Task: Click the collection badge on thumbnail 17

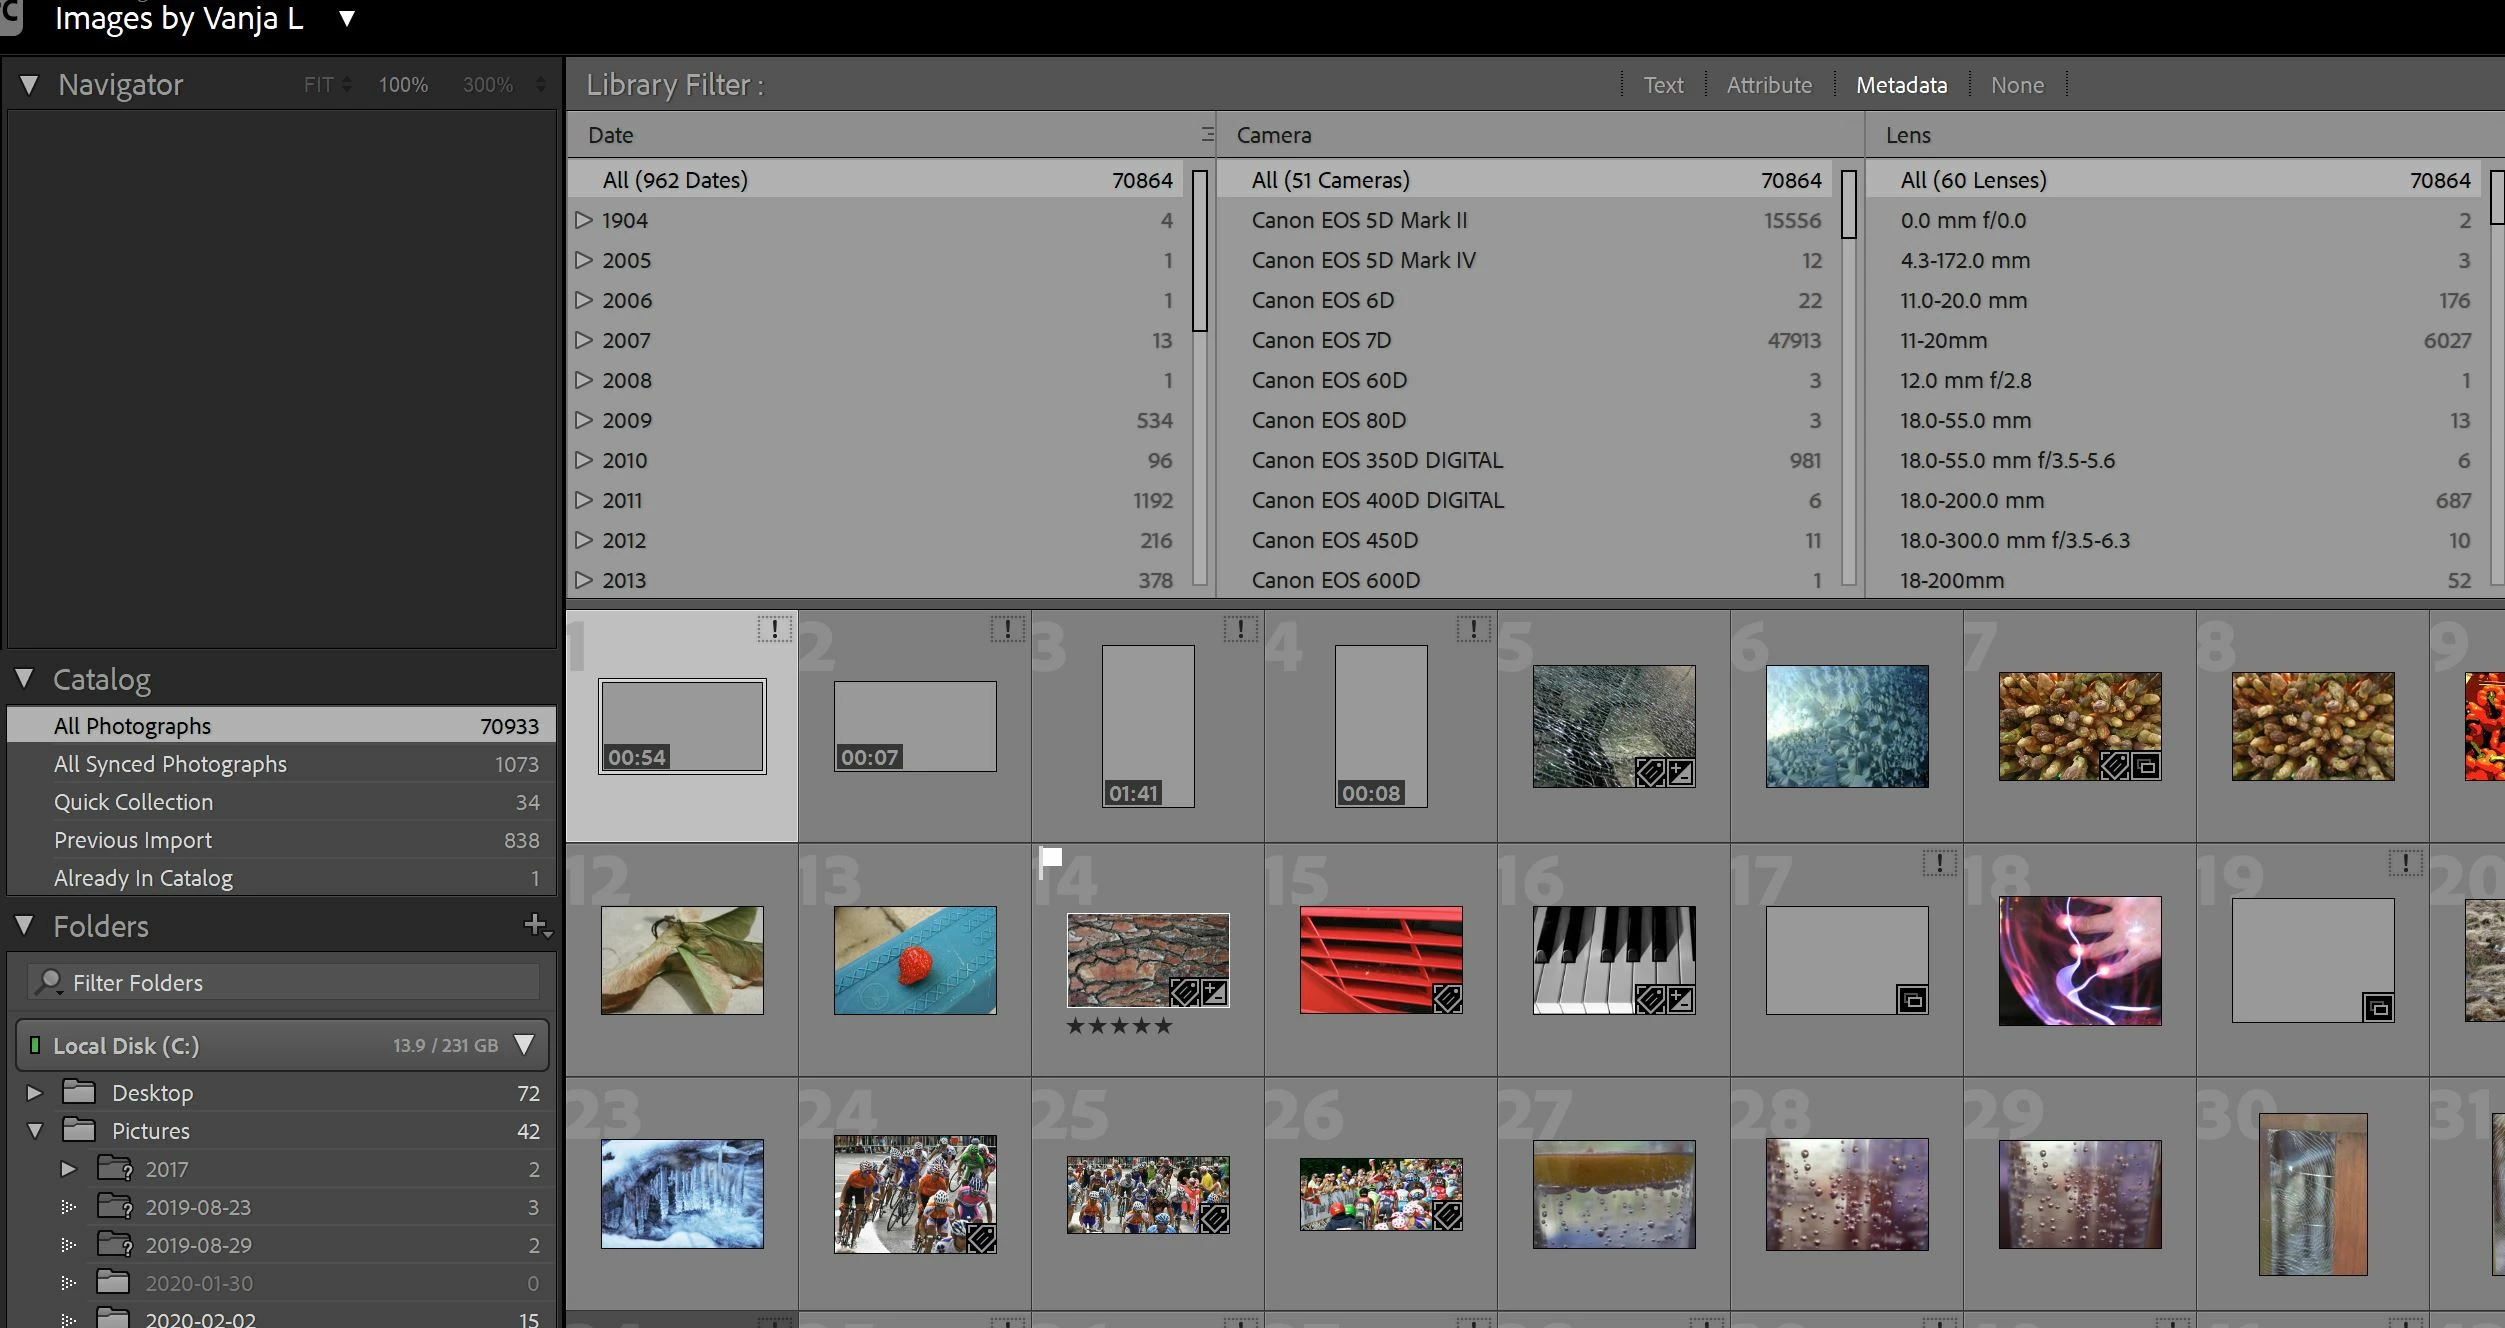Action: (1912, 999)
